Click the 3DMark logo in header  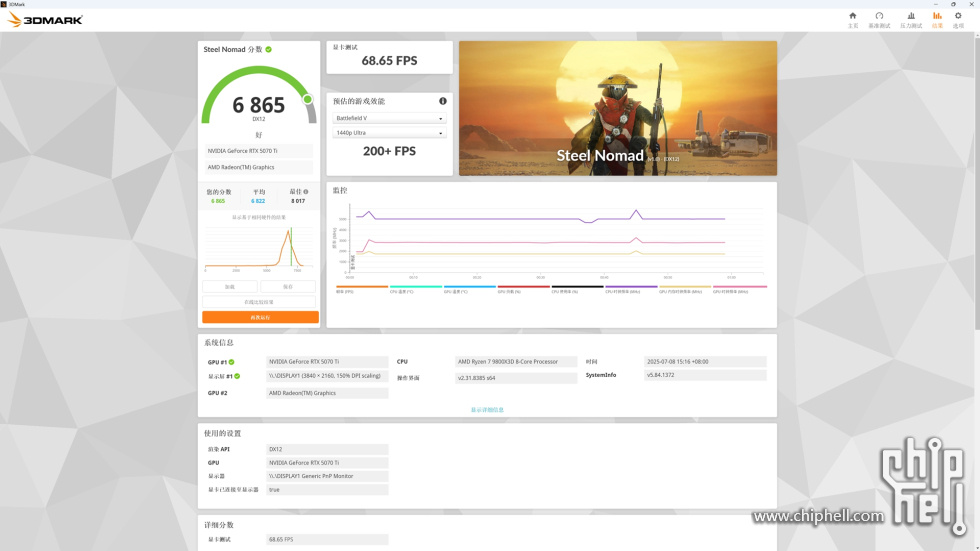click(45, 20)
